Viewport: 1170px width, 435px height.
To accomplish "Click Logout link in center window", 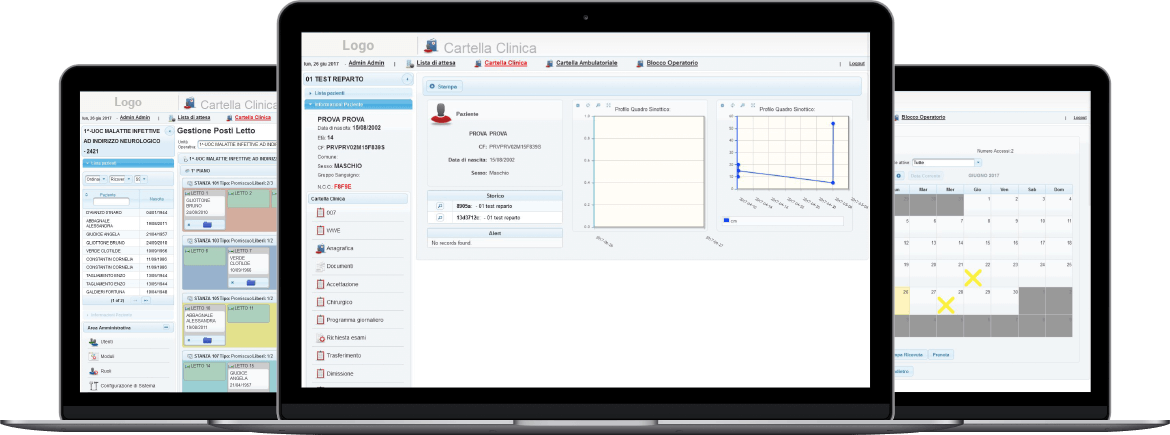I will pyautogui.click(x=857, y=64).
